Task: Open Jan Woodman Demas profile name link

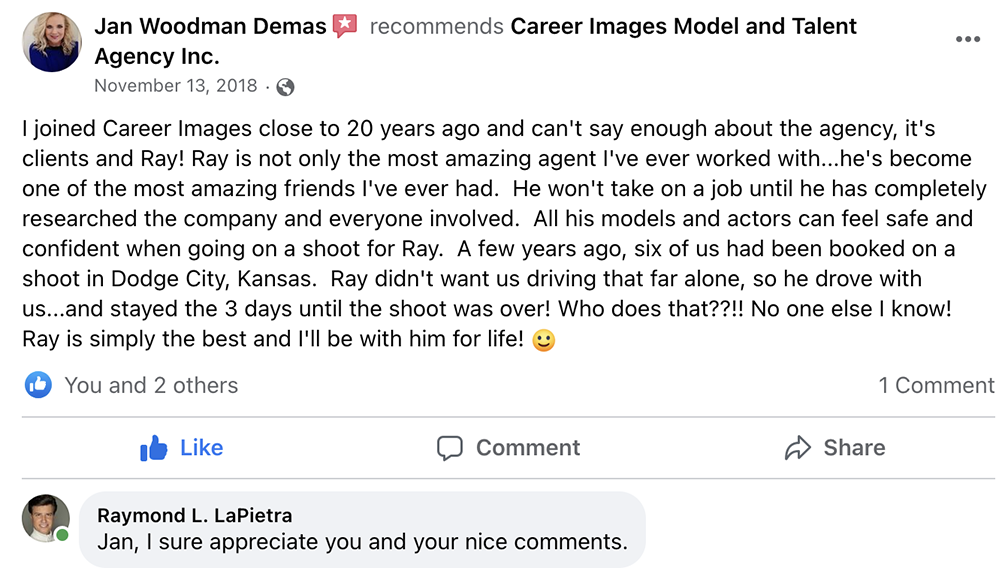Action: coord(210,27)
